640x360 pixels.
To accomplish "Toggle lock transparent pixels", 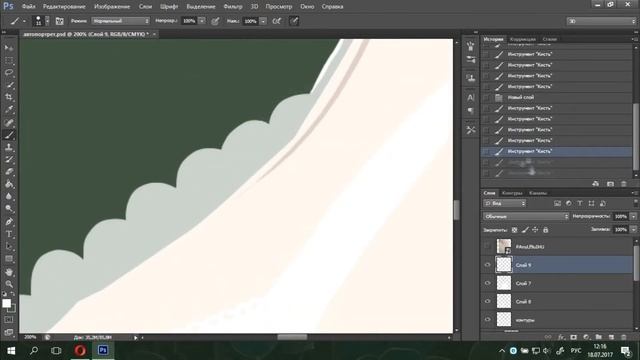I will click(x=514, y=230).
